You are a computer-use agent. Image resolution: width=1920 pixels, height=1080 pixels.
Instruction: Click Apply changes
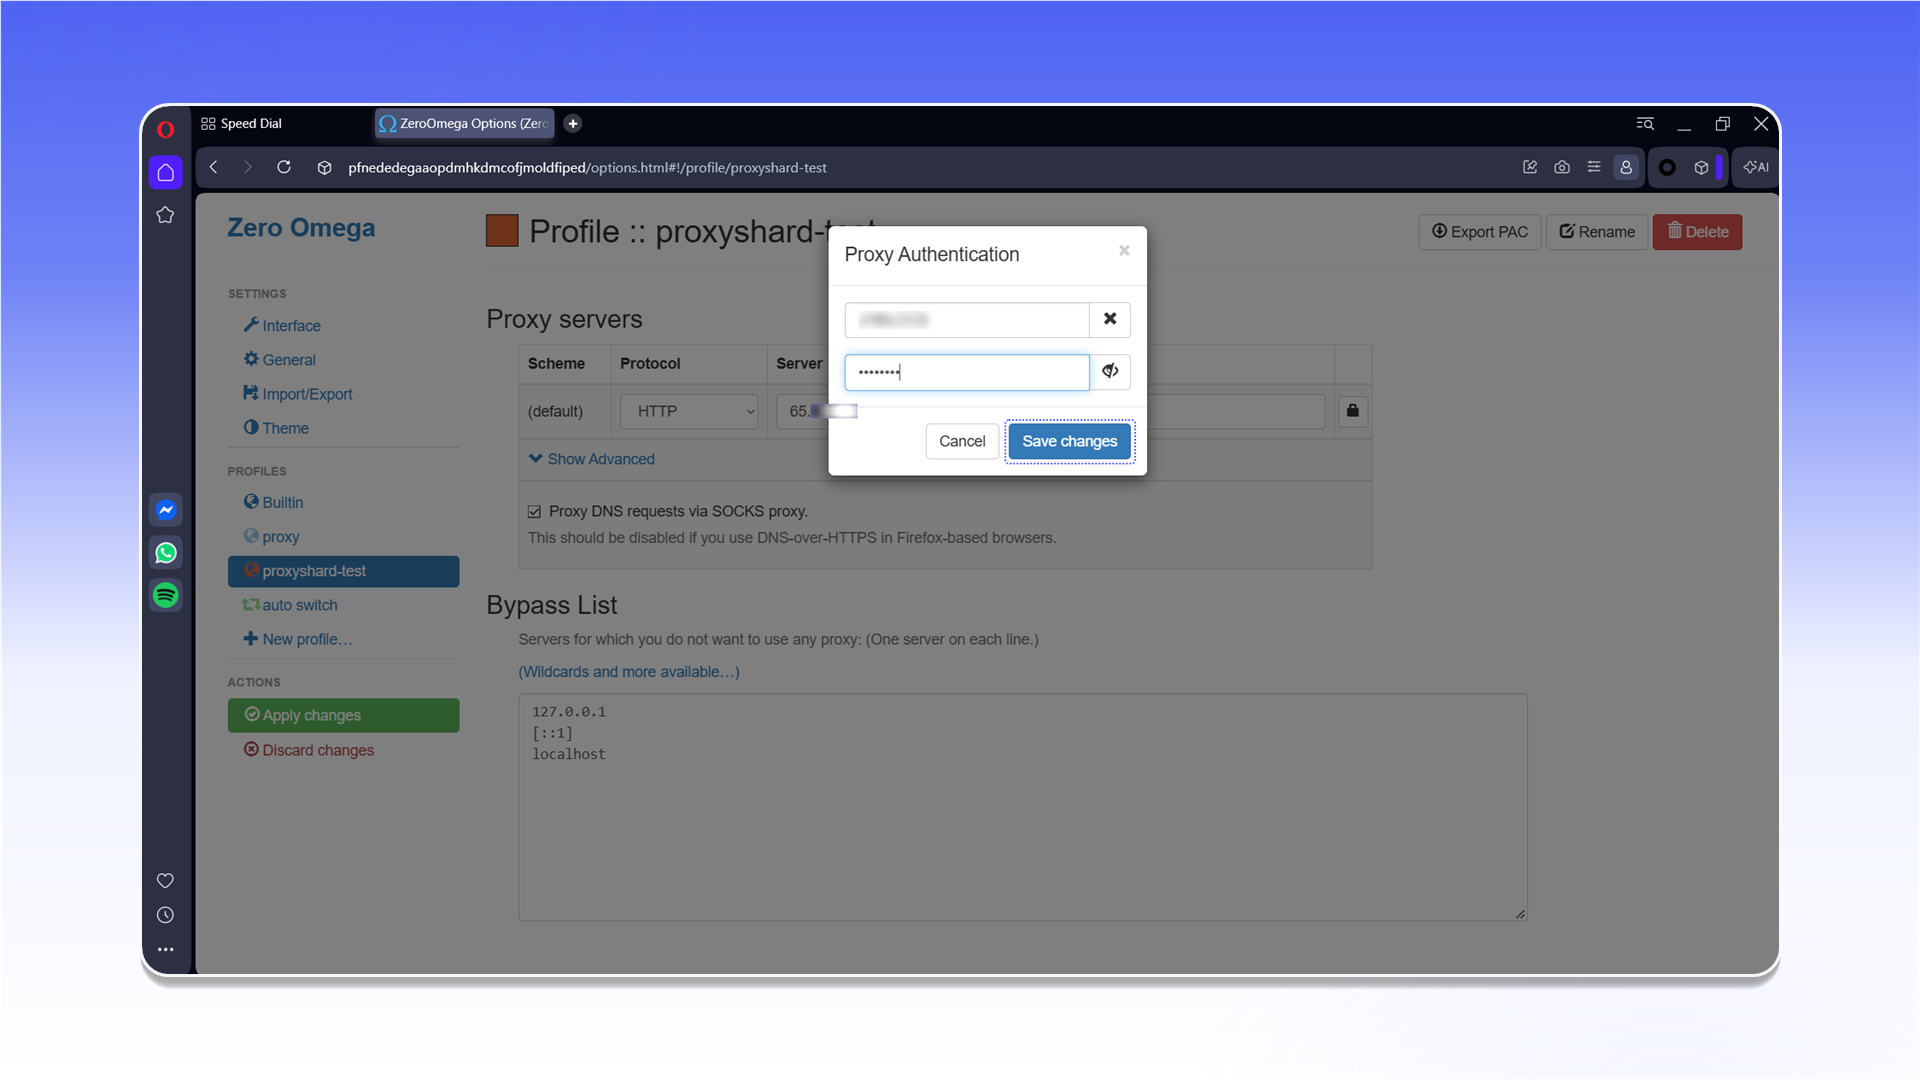(343, 715)
